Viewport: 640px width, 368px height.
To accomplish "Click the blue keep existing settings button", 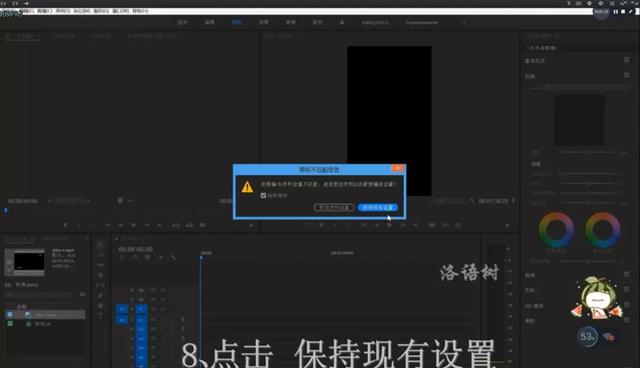I will [378, 208].
